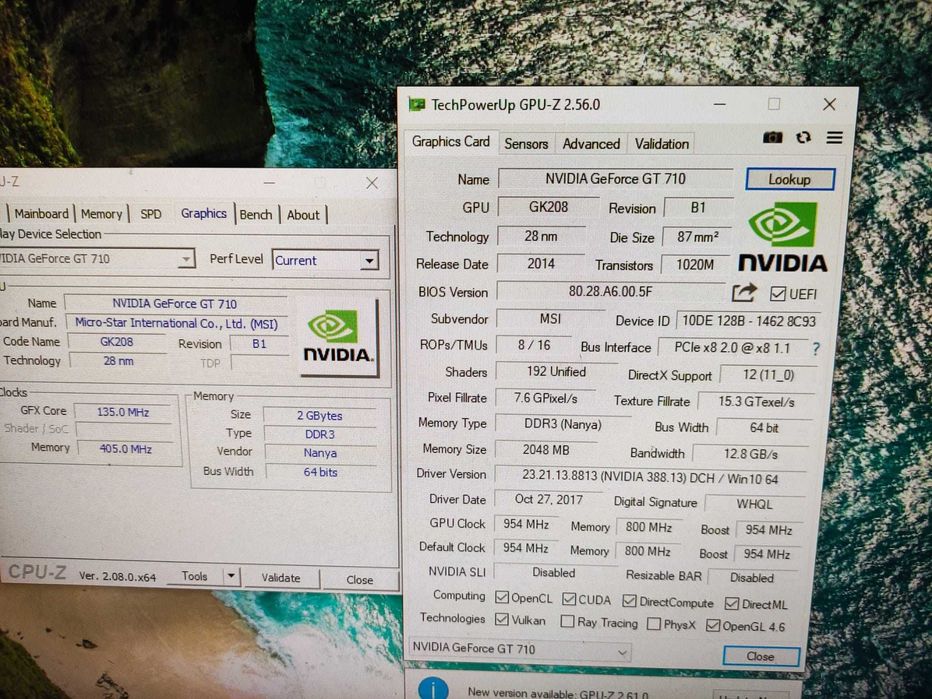Image resolution: width=932 pixels, height=699 pixels.
Task: Open the CPU-Z SPD tab
Action: [x=150, y=214]
